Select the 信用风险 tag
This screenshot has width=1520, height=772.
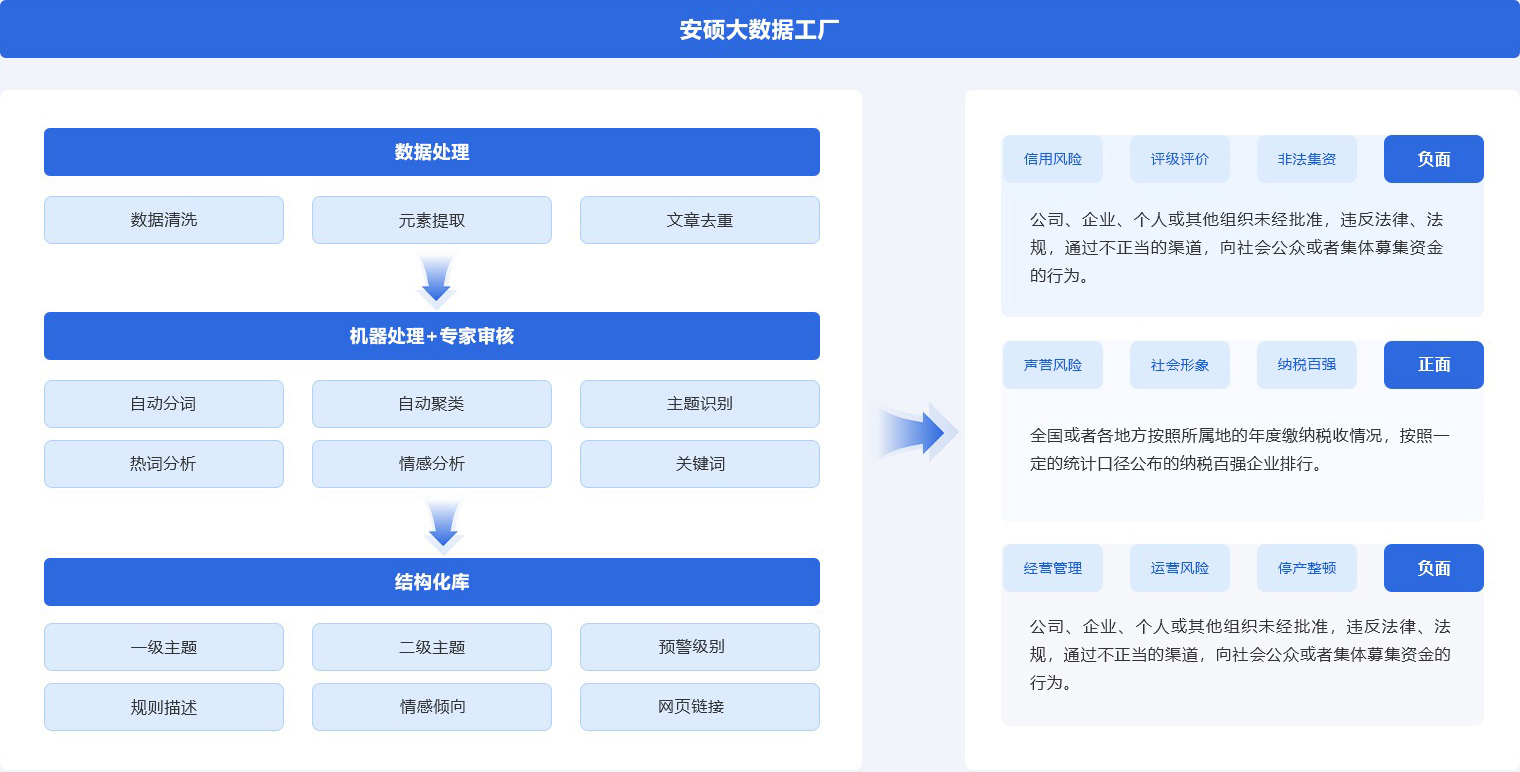tap(1052, 159)
